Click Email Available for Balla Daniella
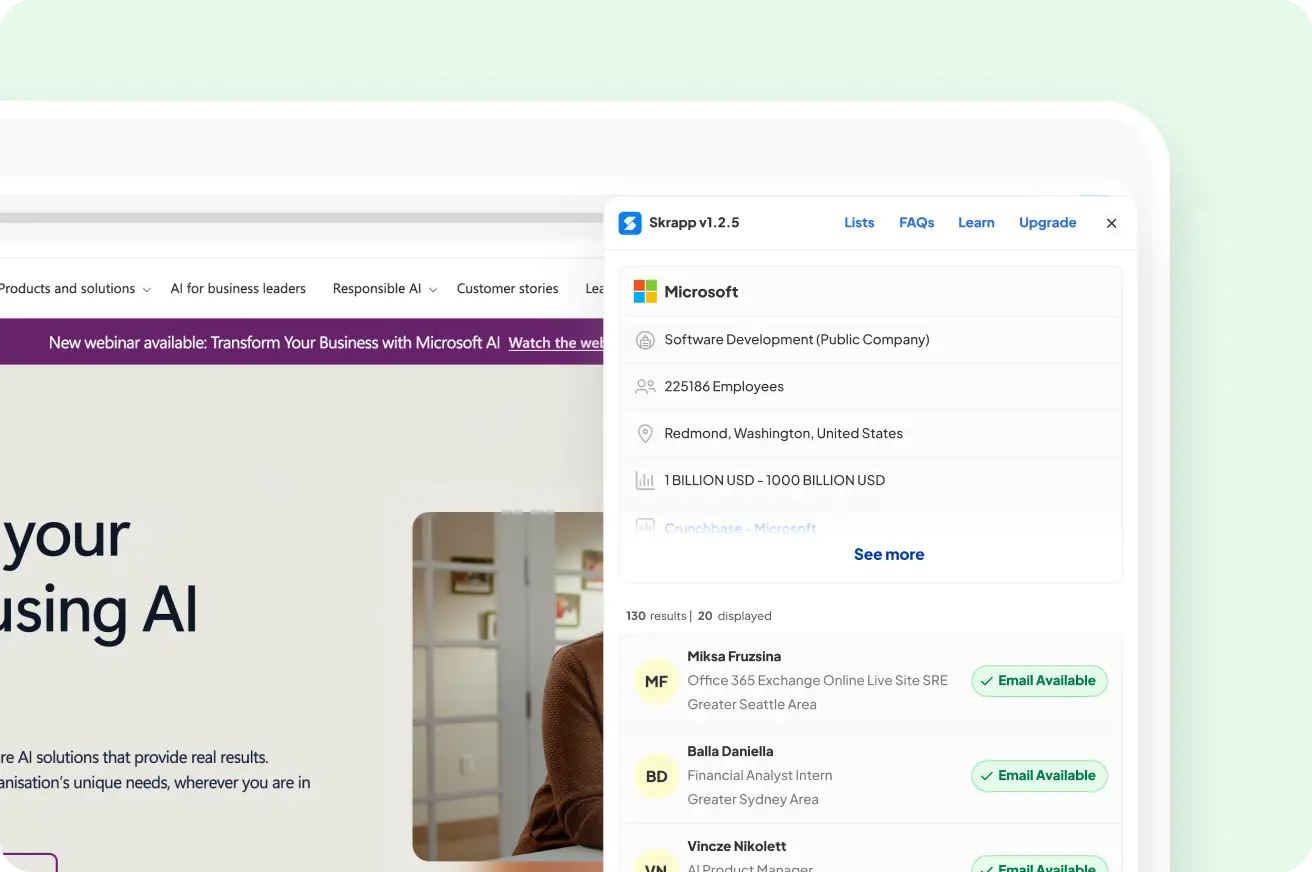1312x872 pixels. pyautogui.click(x=1039, y=776)
